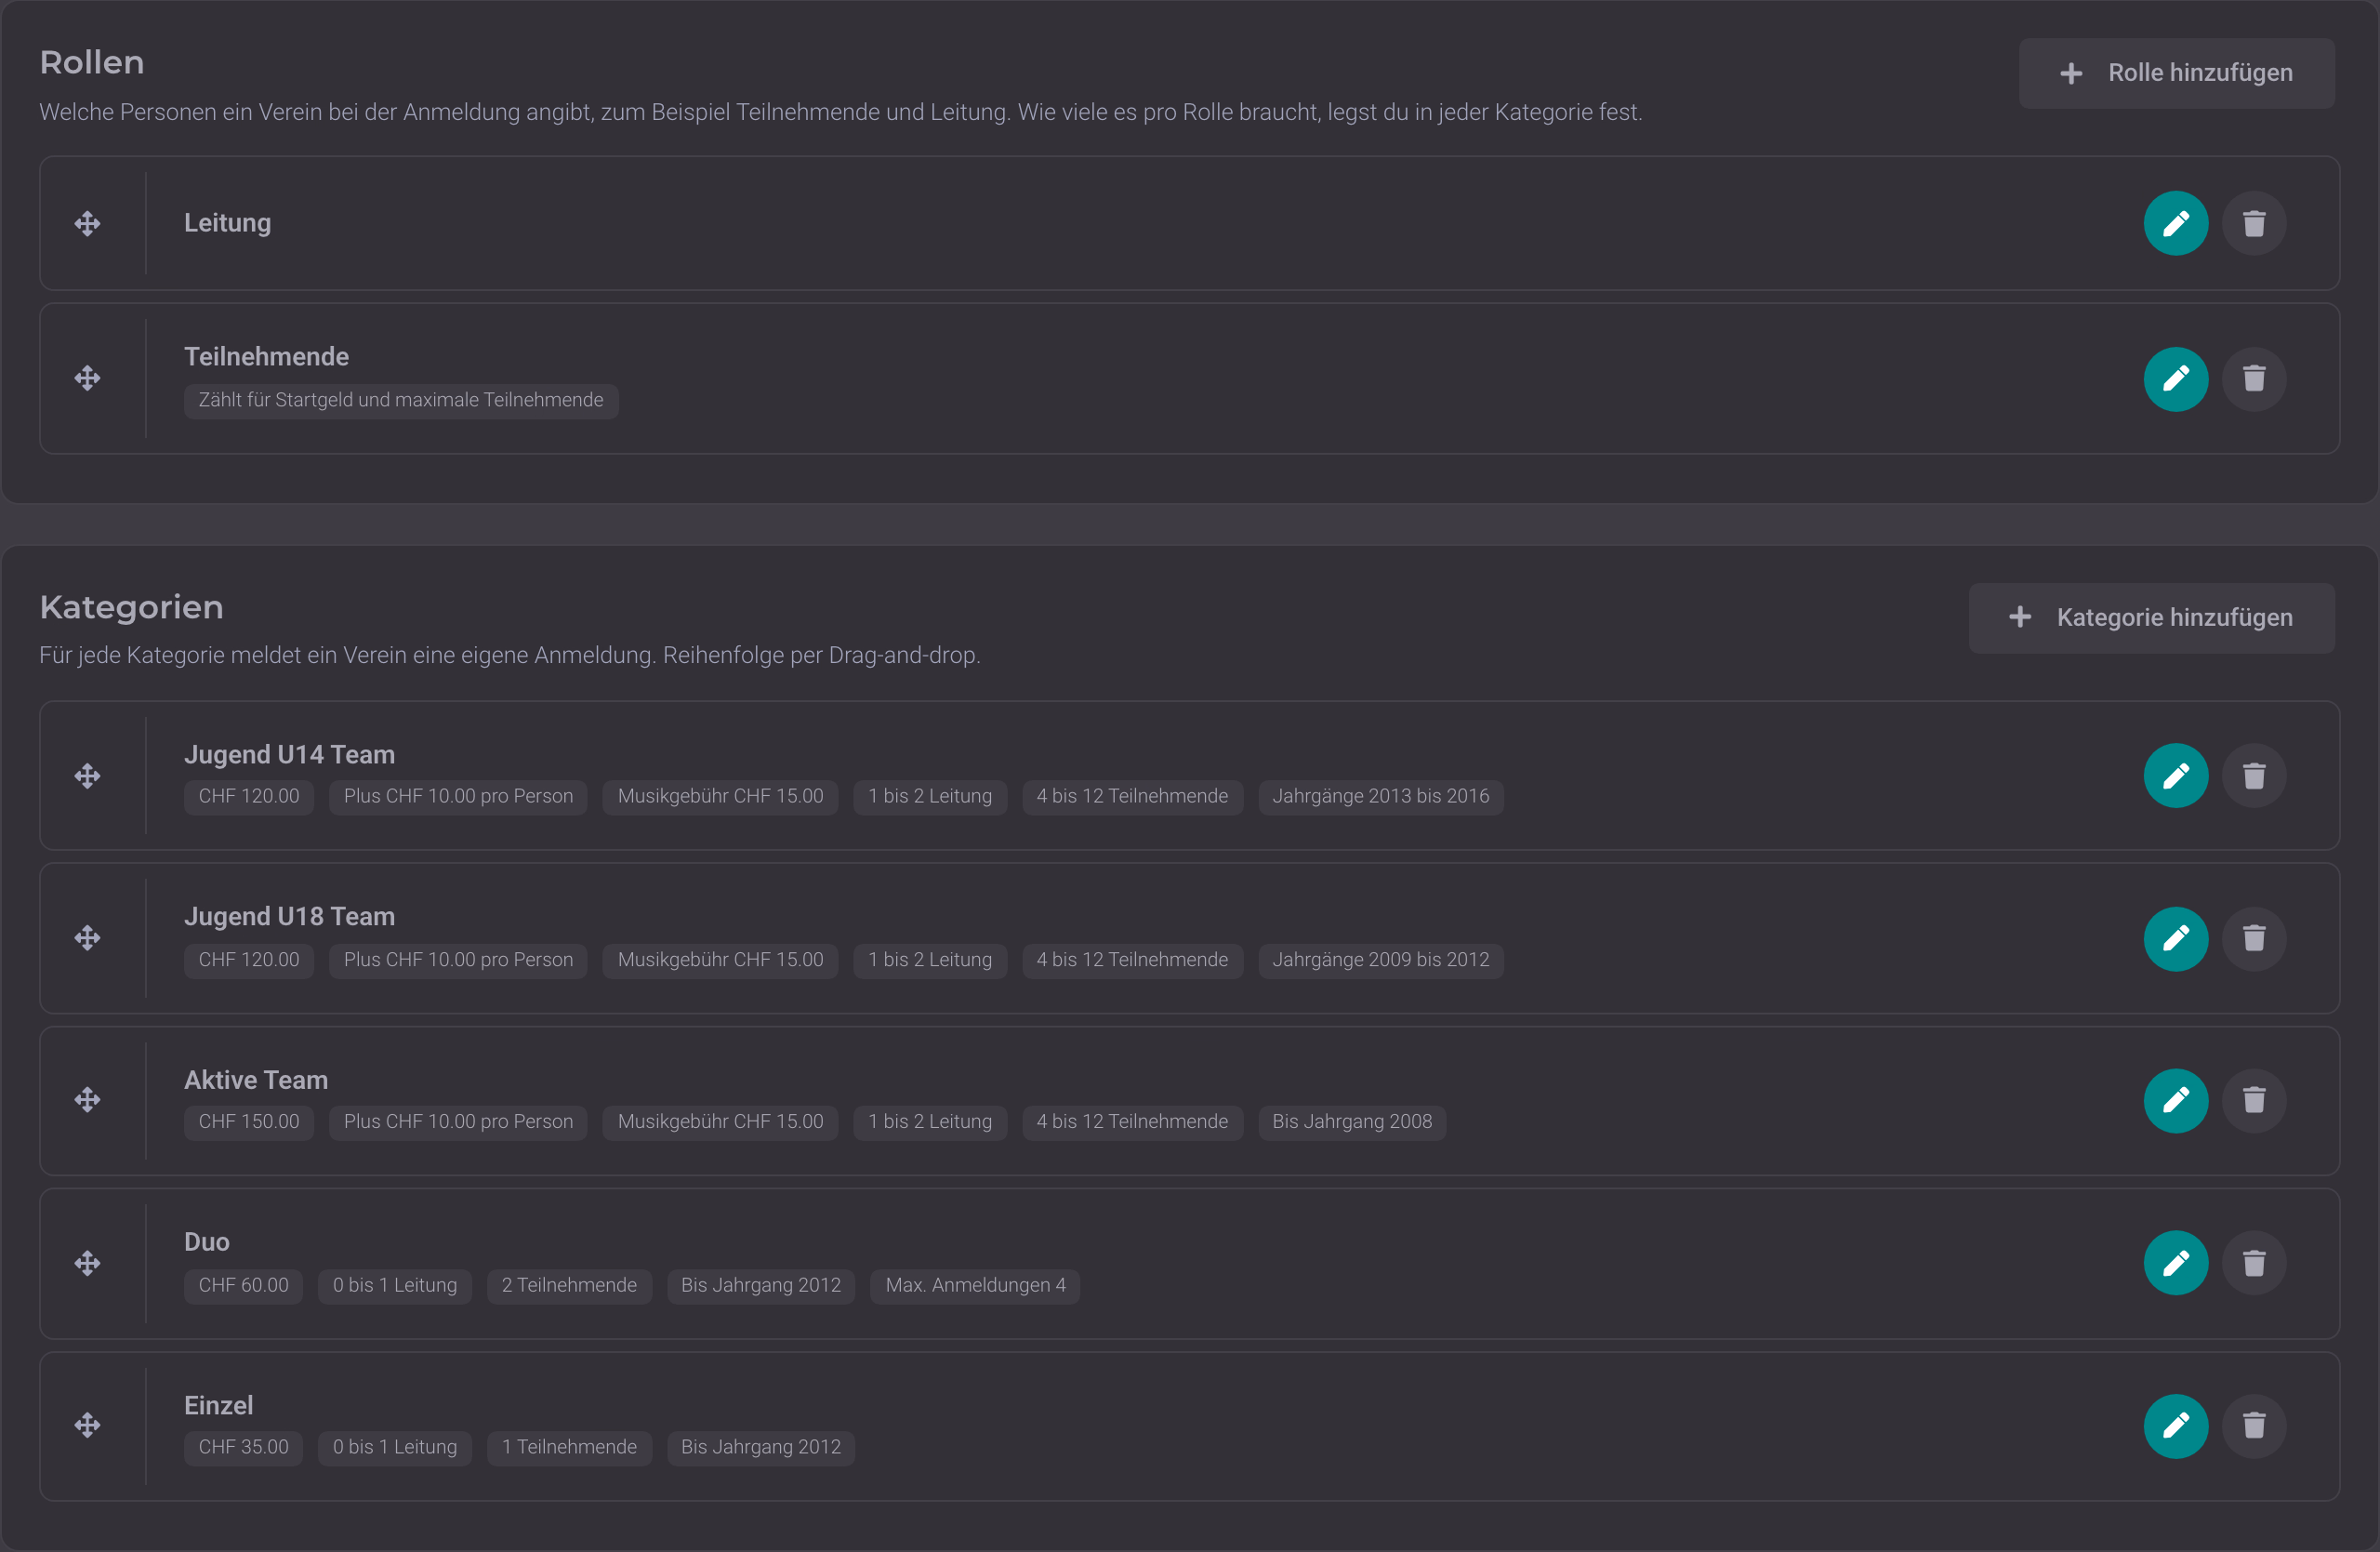Edit the Leitung role
2380x1552 pixels.
(2175, 223)
